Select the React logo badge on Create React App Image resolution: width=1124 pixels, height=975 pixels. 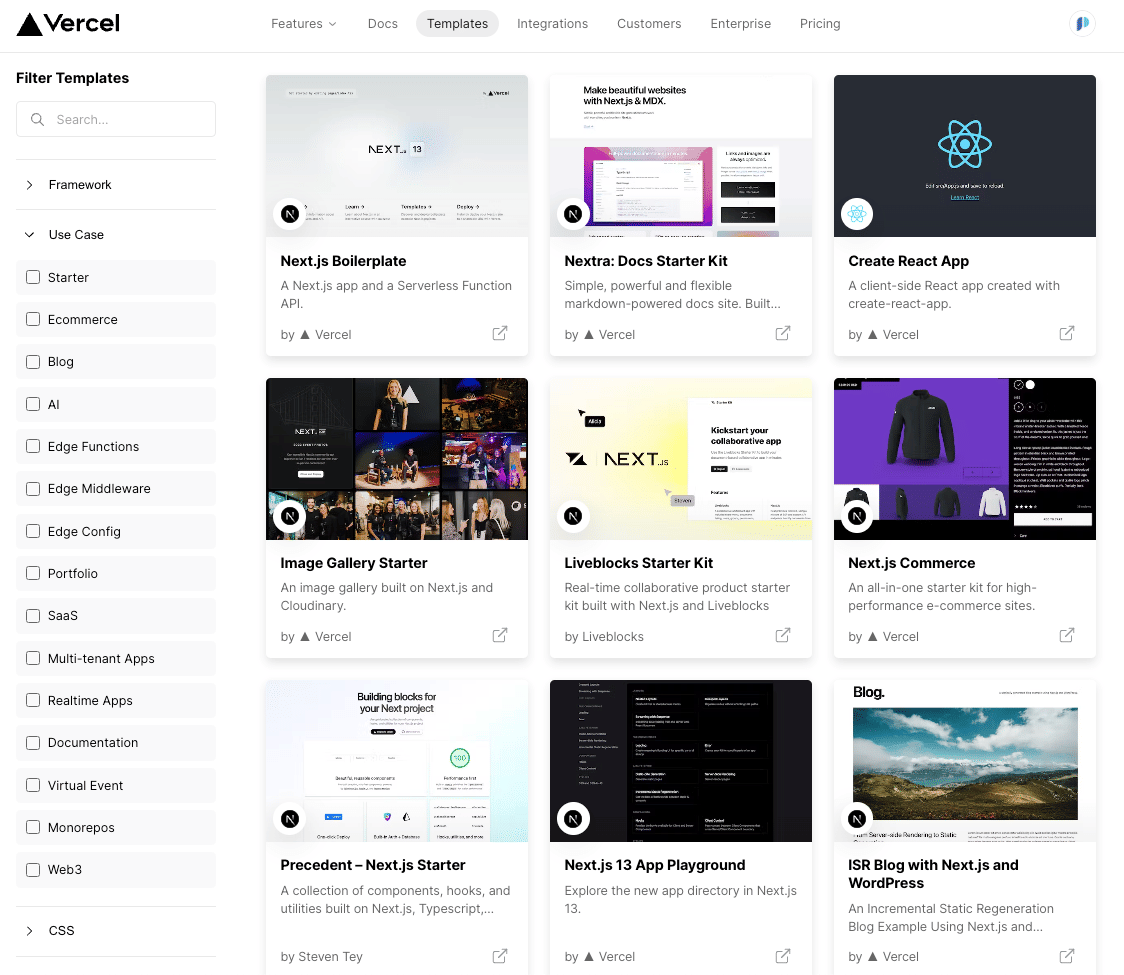[857, 214]
